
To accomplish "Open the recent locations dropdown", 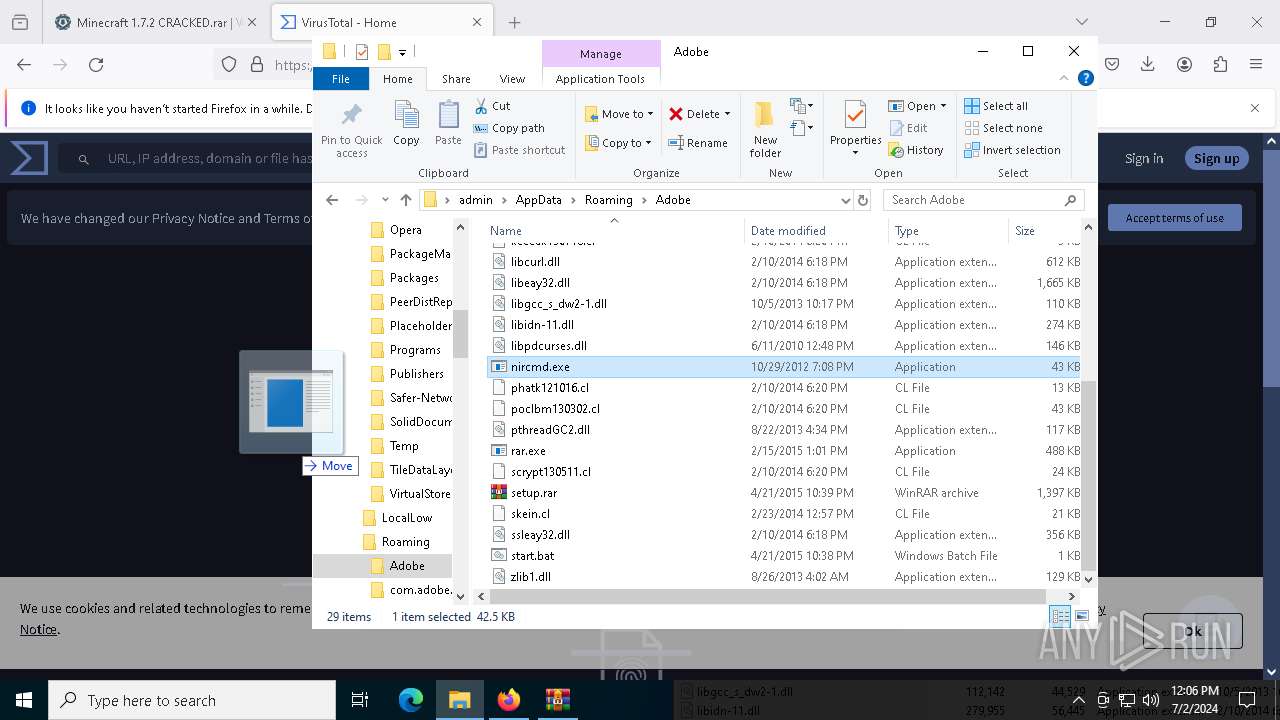I will [384, 200].
